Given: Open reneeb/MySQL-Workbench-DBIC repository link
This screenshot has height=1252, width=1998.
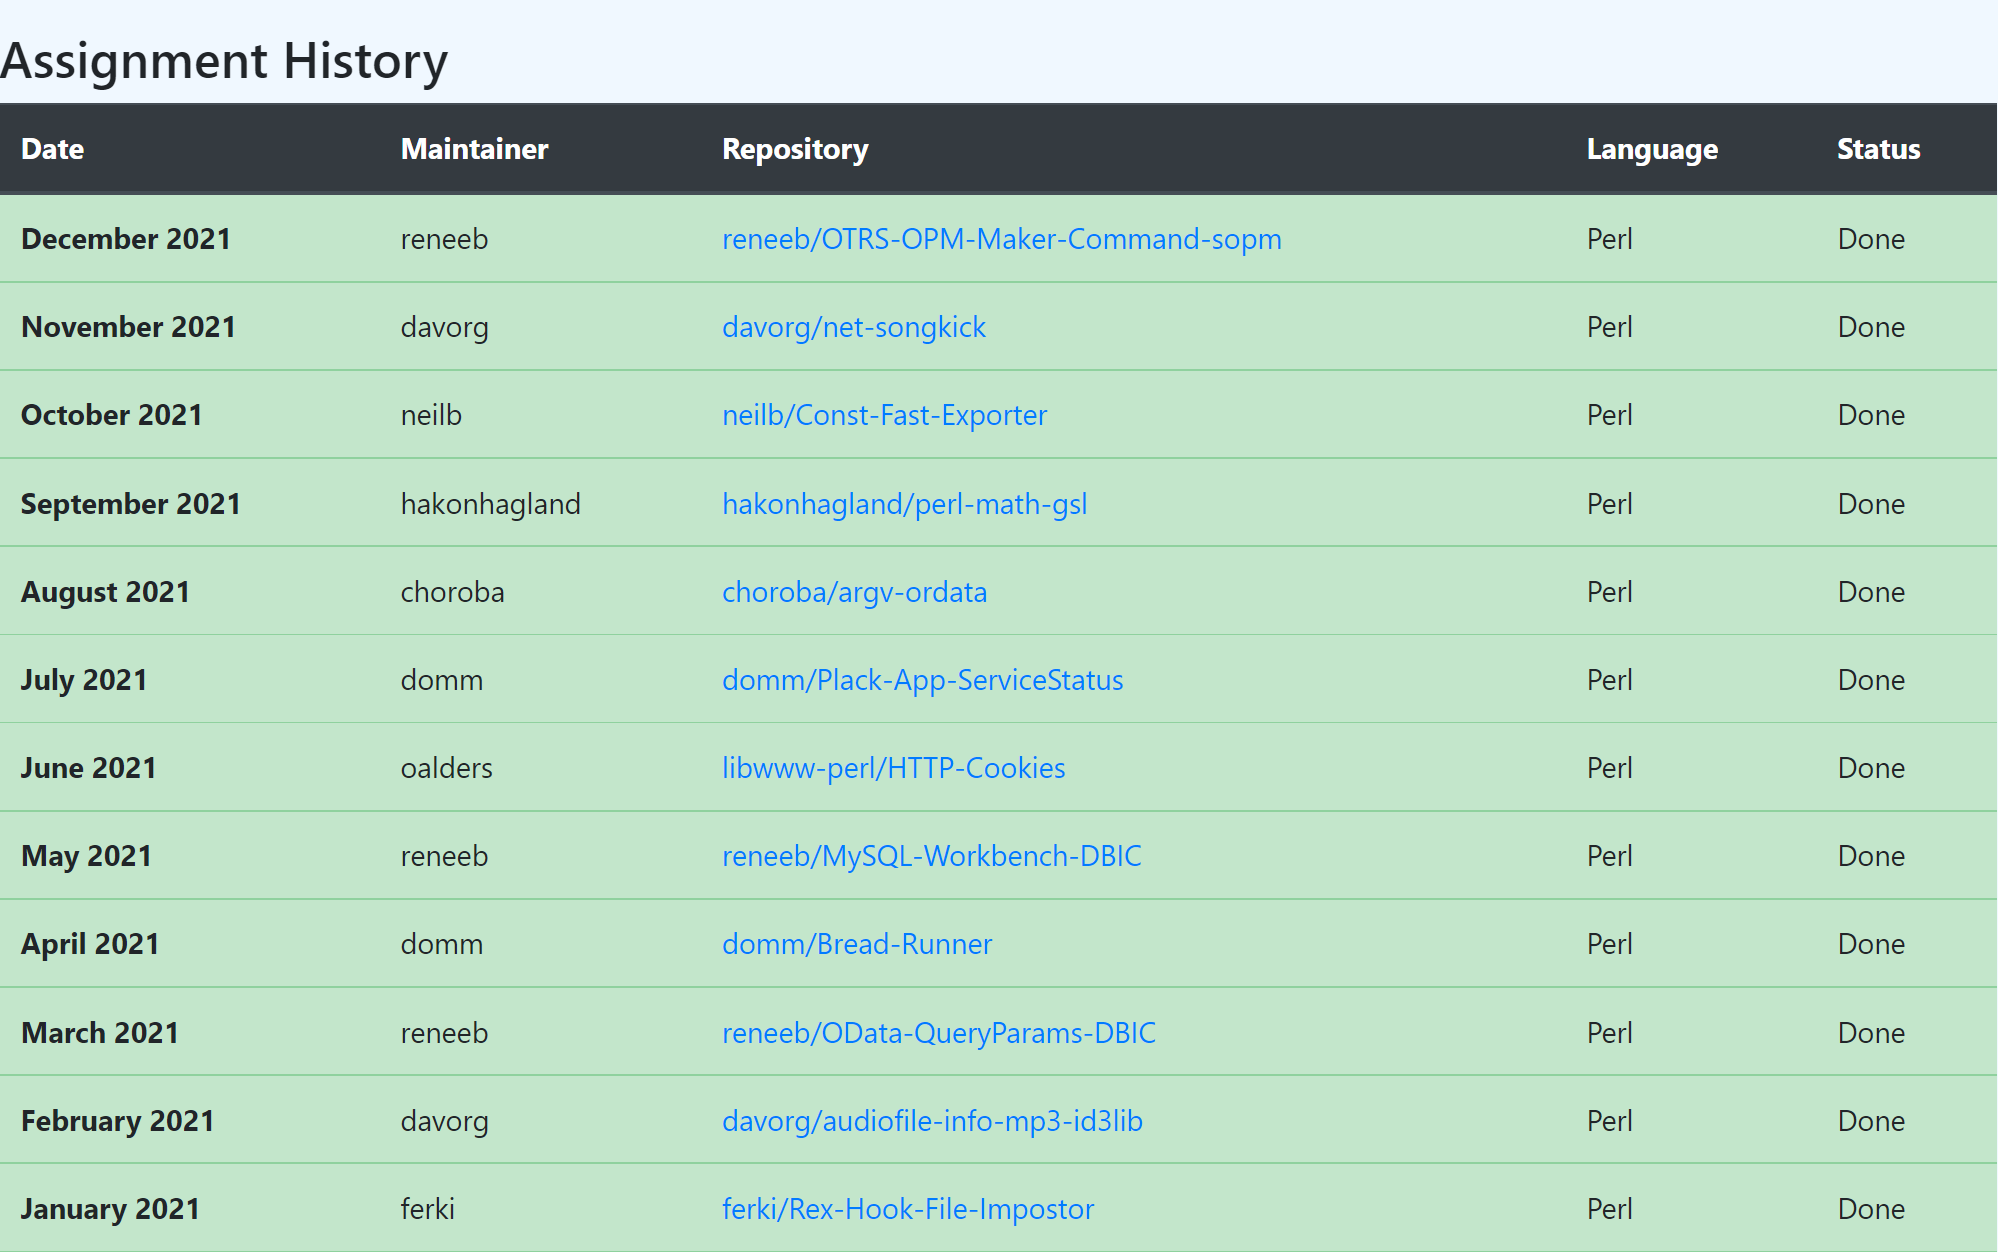Looking at the screenshot, I should click(931, 856).
